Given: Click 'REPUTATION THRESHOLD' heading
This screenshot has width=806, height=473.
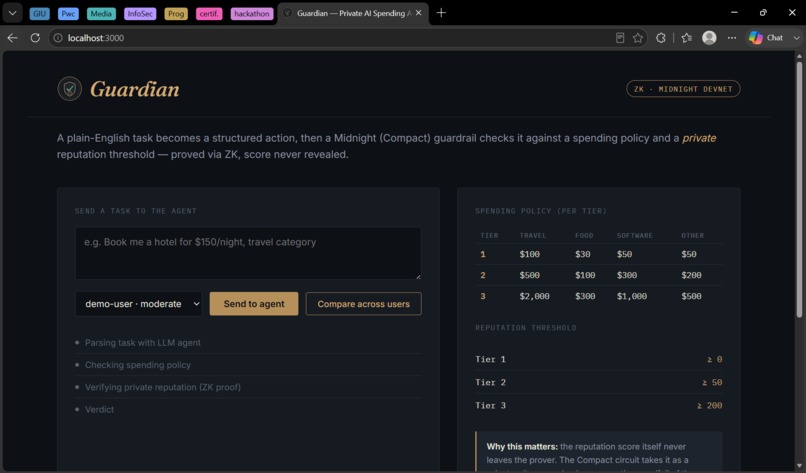Looking at the screenshot, I should tap(525, 328).
